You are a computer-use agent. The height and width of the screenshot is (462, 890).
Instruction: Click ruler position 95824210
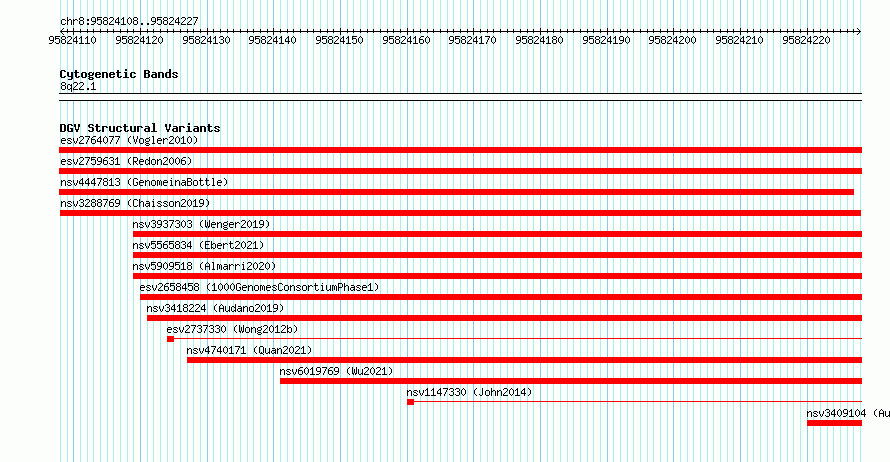coord(740,40)
